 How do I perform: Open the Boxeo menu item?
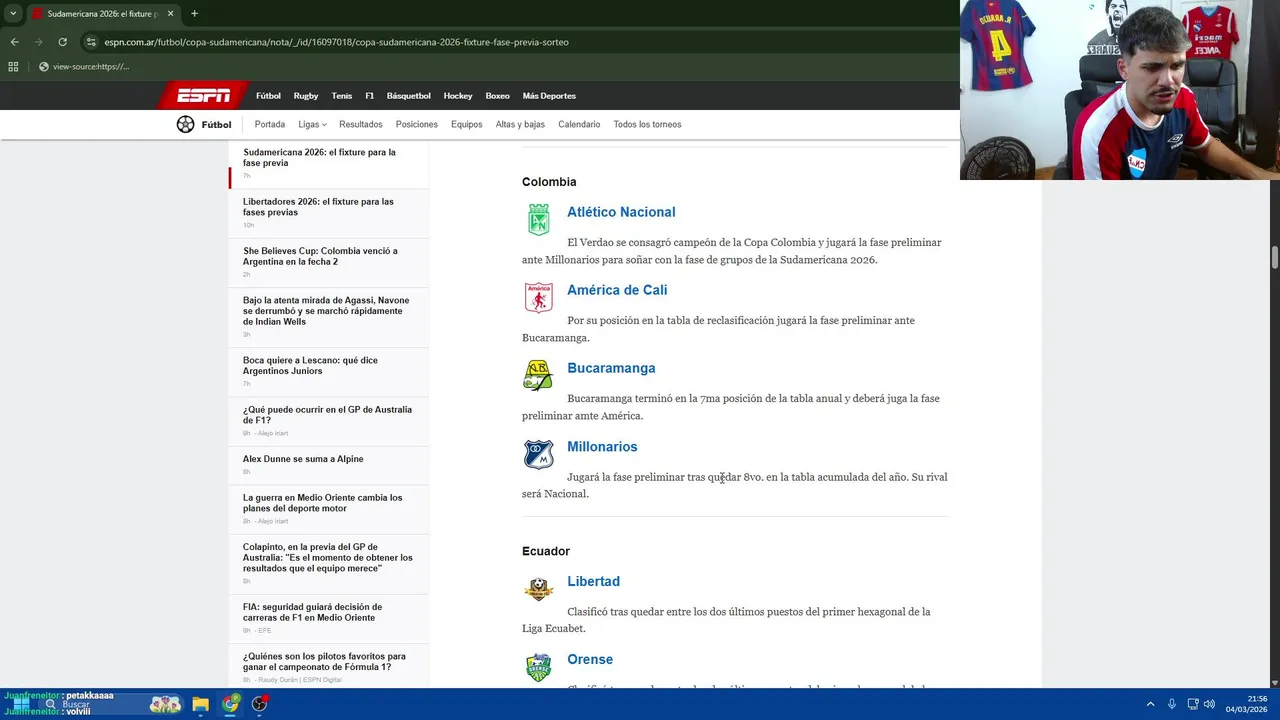pyautogui.click(x=497, y=96)
